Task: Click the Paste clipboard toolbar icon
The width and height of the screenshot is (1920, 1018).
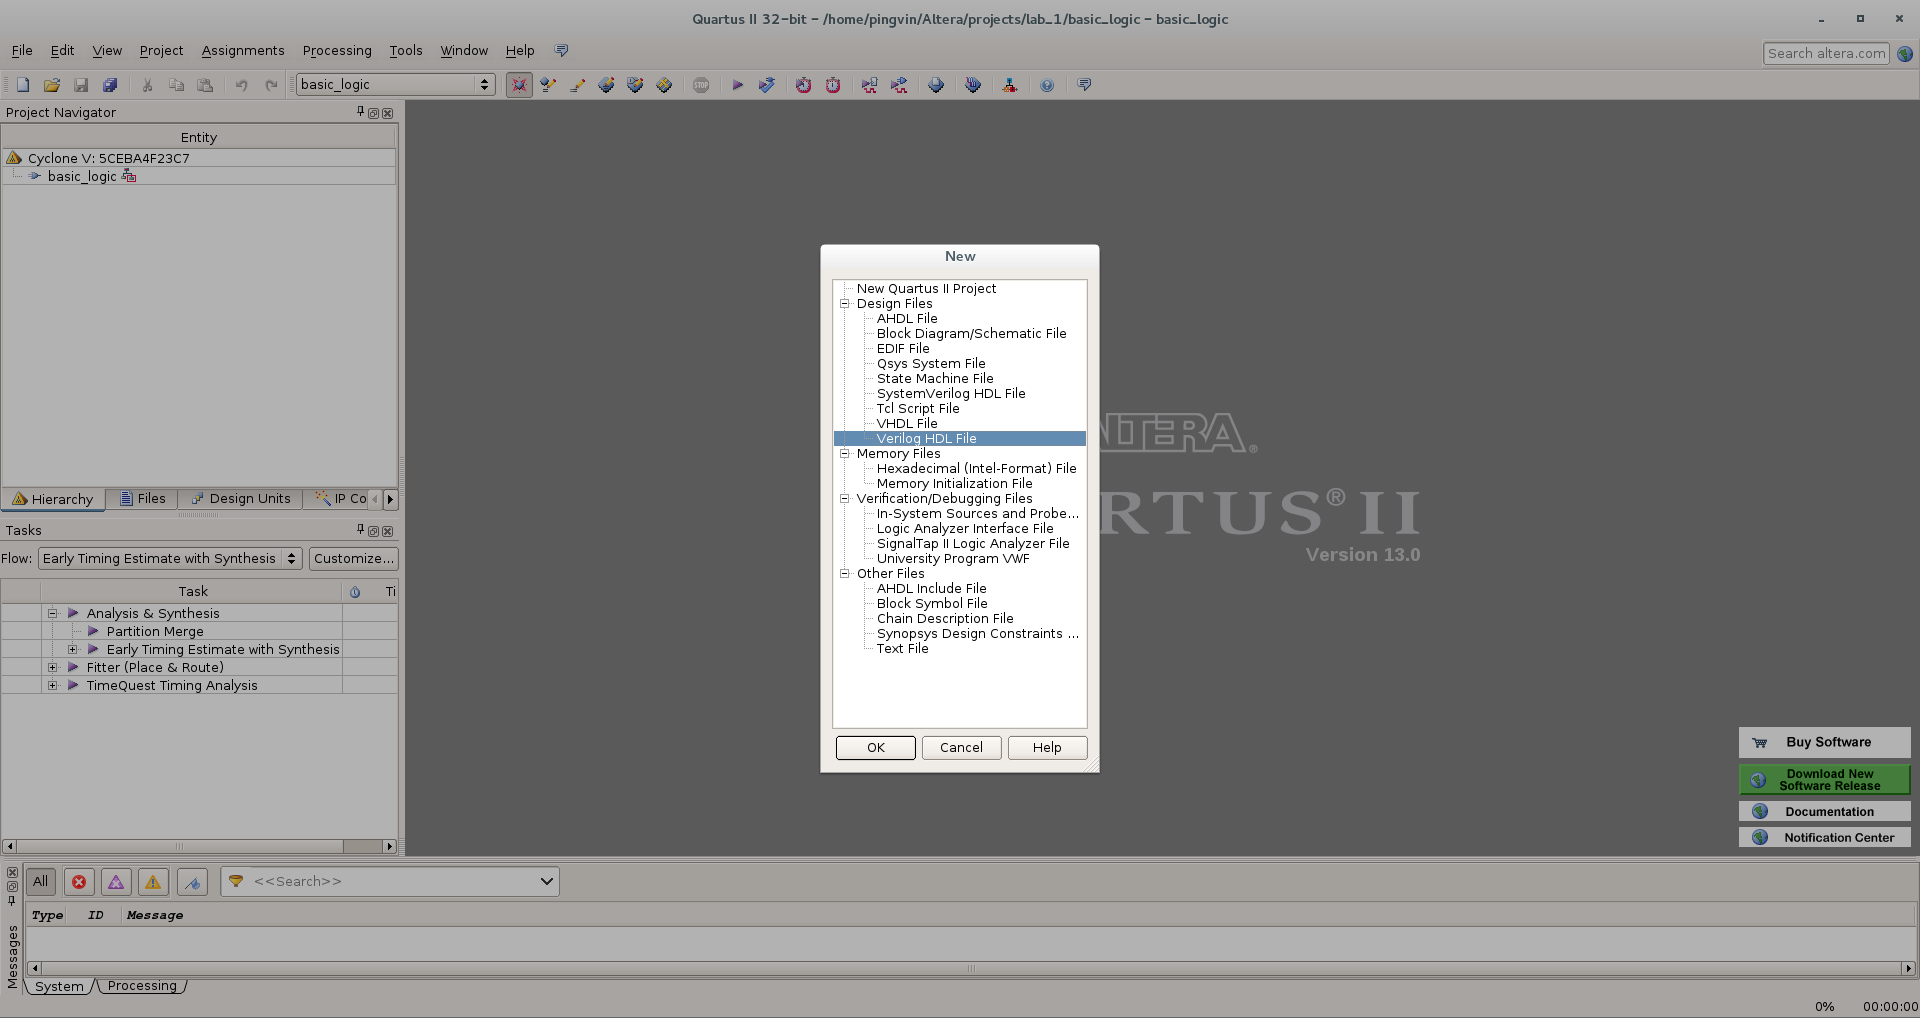Action: point(205,85)
